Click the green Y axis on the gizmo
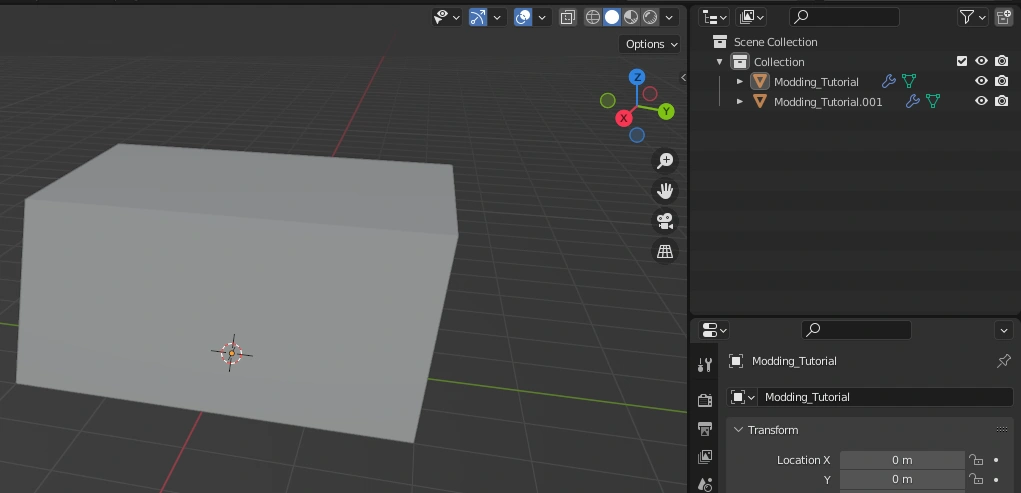The width and height of the screenshot is (1021, 493). click(666, 111)
